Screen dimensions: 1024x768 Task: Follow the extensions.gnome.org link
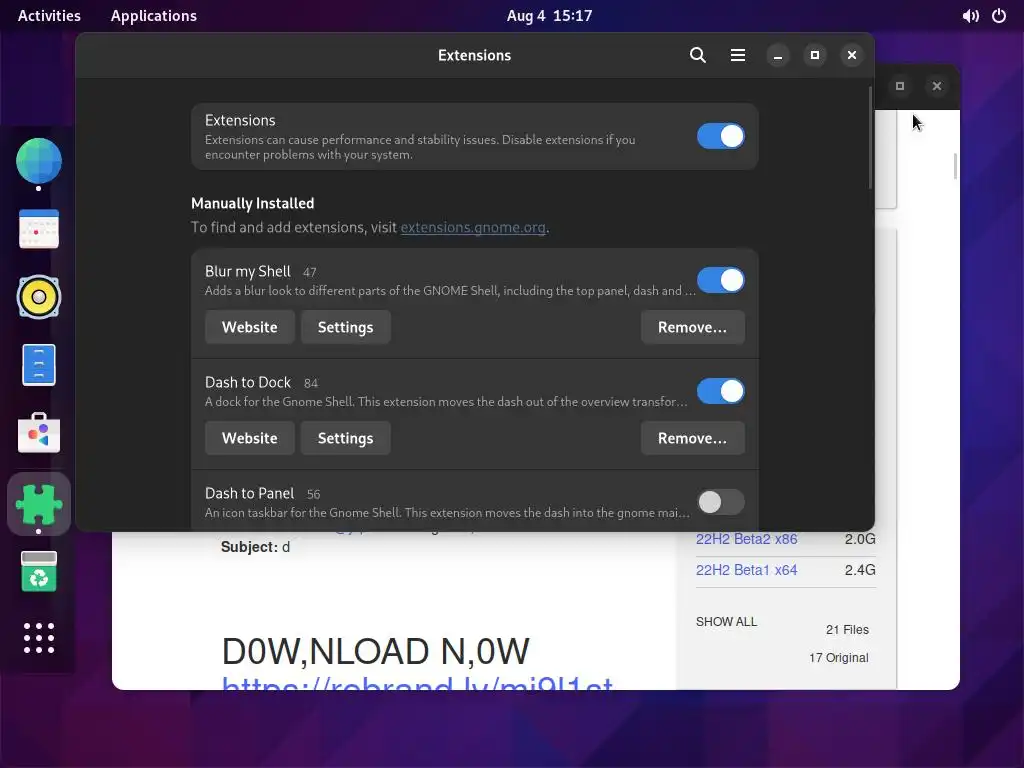(473, 227)
